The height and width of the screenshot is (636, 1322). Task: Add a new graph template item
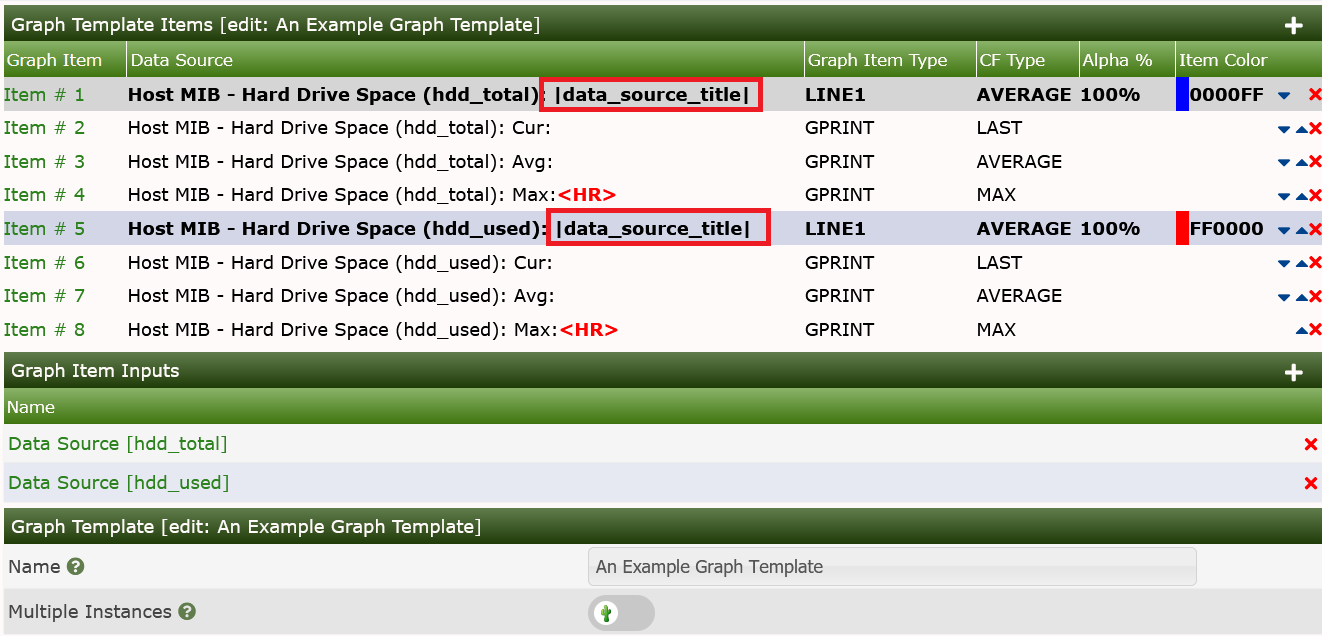point(1294,24)
